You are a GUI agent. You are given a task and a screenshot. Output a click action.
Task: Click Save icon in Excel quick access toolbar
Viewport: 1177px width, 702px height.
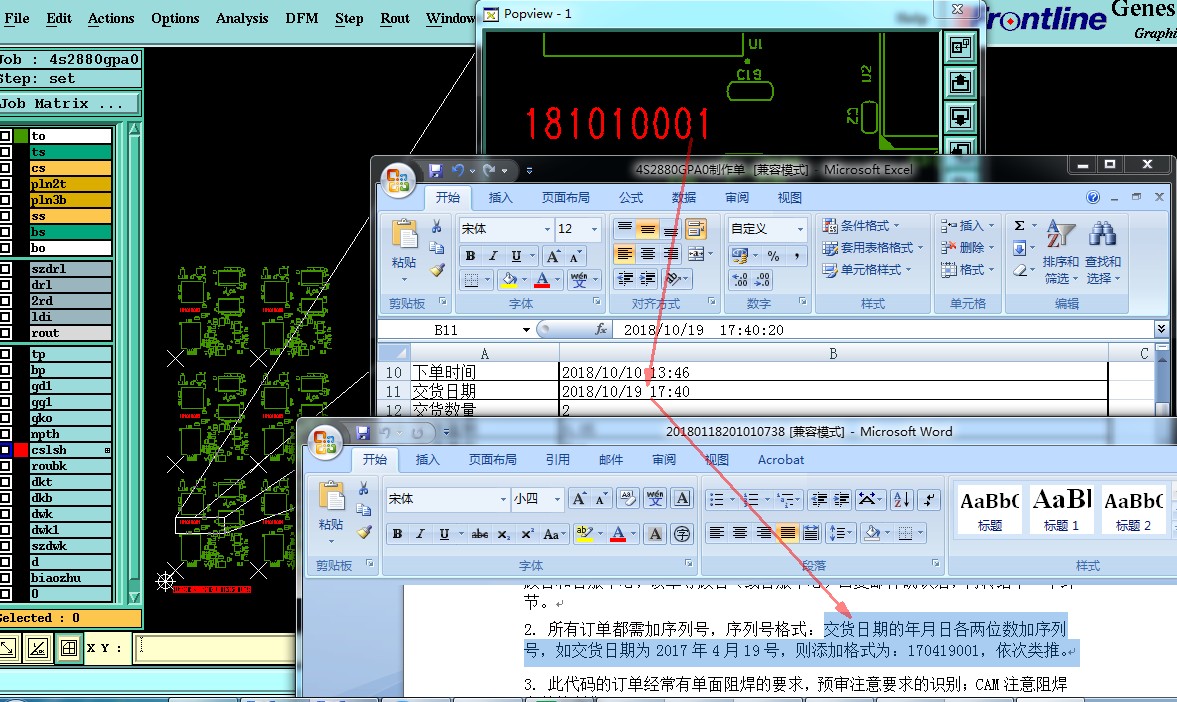[435, 171]
